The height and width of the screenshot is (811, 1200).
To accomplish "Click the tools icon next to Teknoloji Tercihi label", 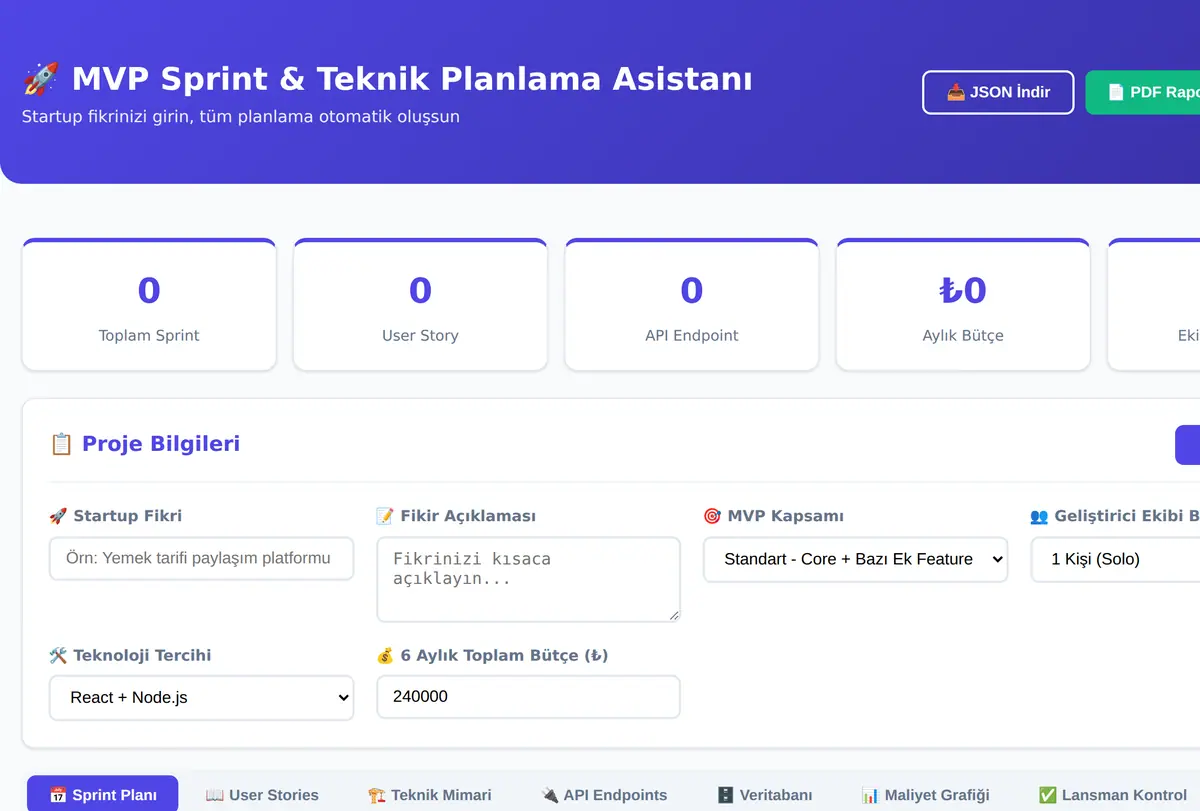I will click(58, 655).
